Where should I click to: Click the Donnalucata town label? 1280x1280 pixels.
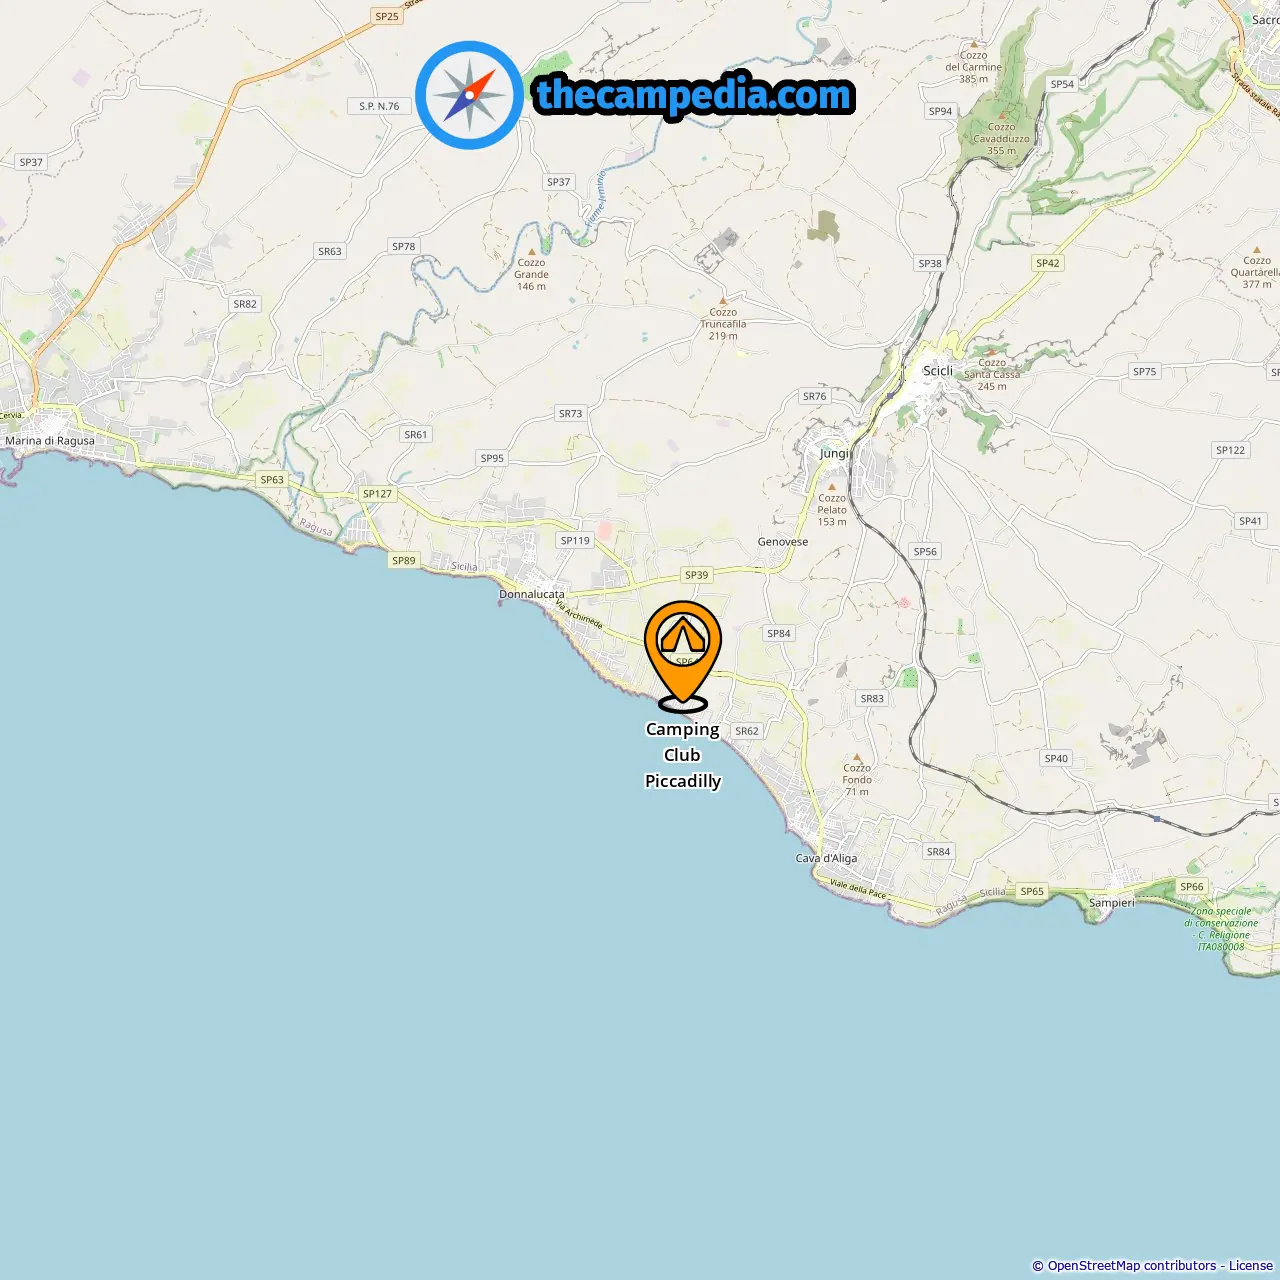pos(532,594)
